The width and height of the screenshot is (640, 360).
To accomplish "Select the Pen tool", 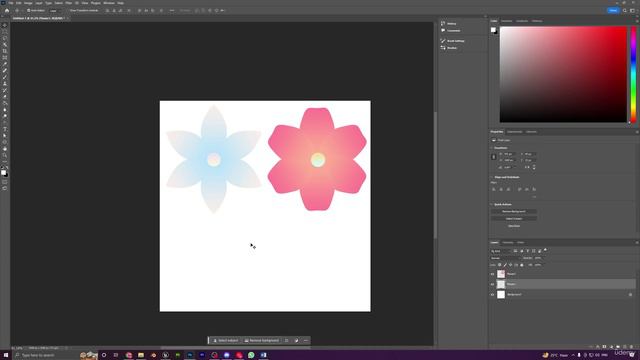I will point(5,123).
